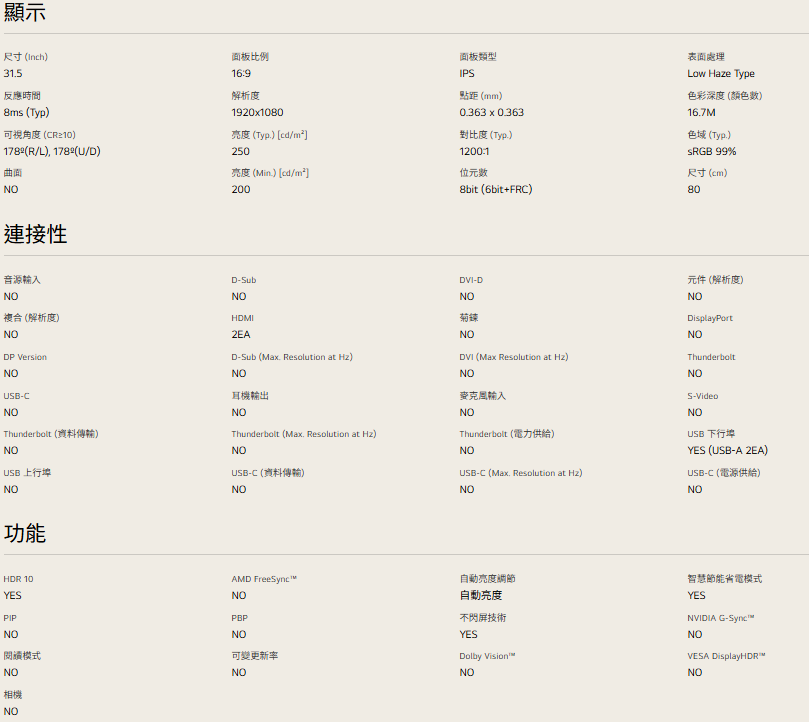The image size is (809, 722).
Task: Select the IPS panel type value
Action: pos(467,74)
